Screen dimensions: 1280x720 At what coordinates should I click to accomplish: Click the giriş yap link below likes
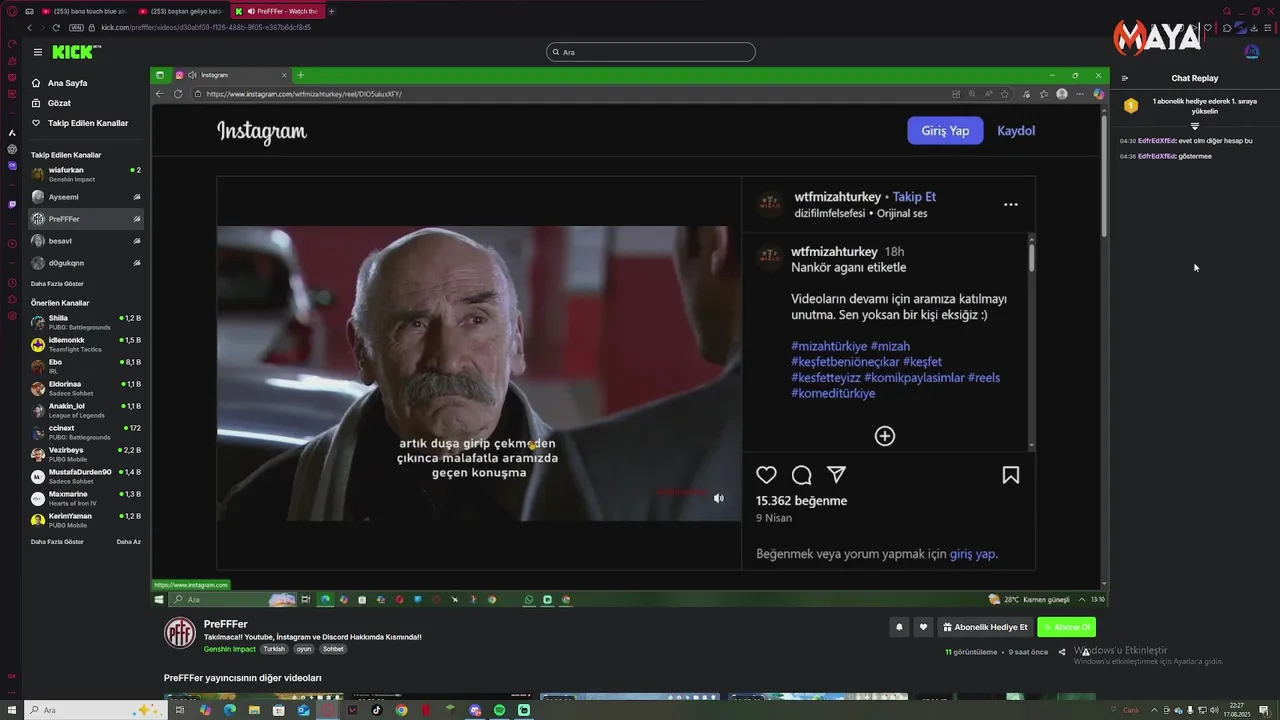pos(972,554)
